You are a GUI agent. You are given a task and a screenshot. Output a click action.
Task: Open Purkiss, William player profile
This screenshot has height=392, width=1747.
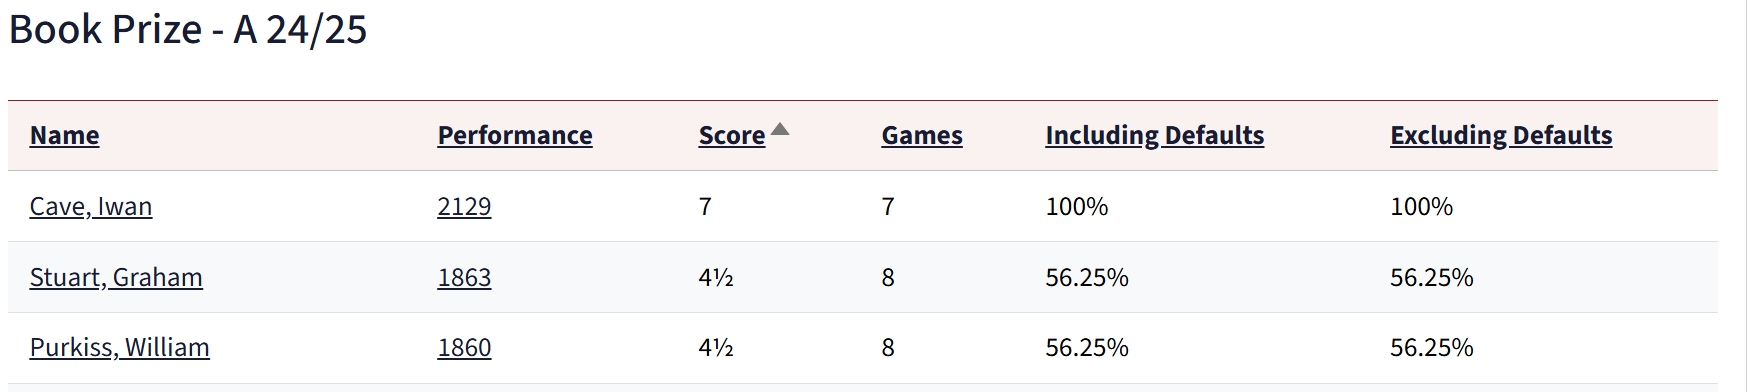[120, 347]
